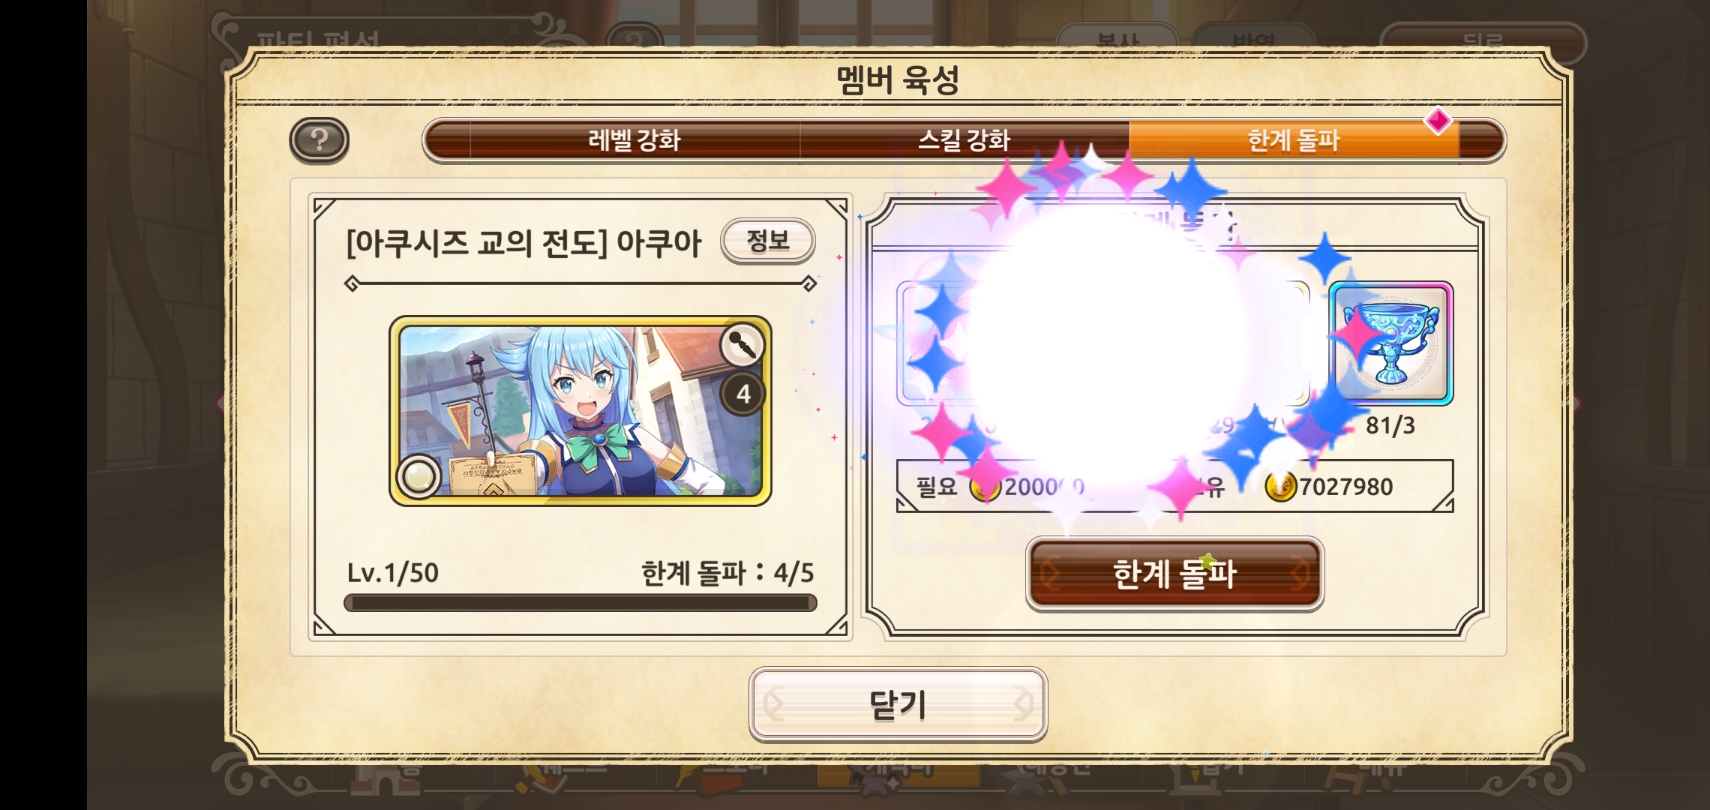
Task: Tap the 81/3 material count label
Action: click(1390, 426)
